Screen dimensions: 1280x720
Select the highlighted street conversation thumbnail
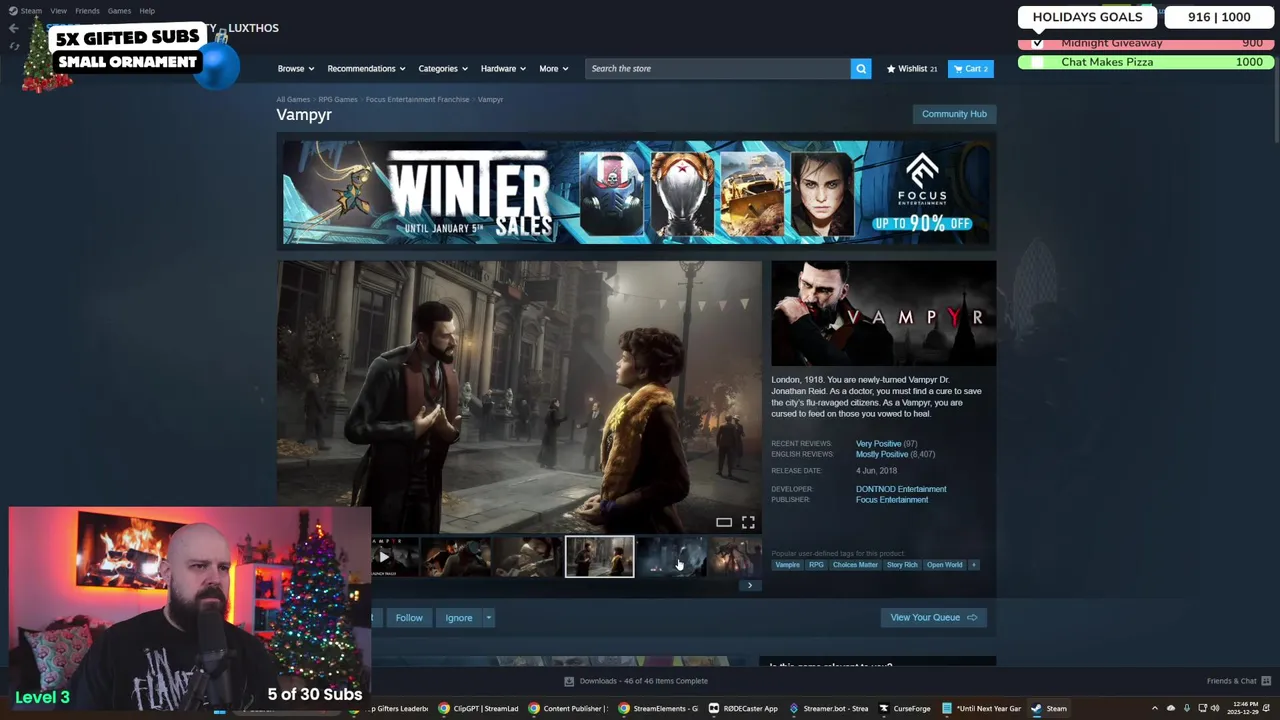599,557
